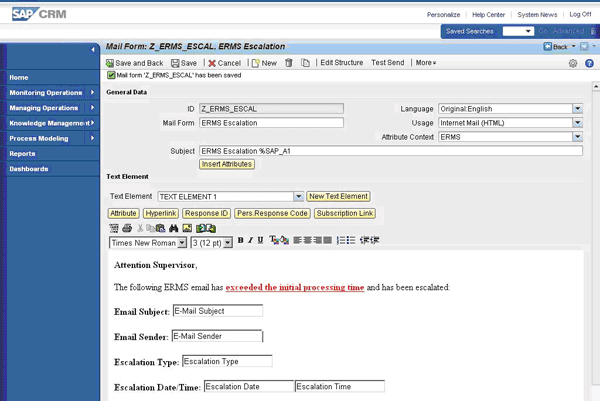Image resolution: width=600 pixels, height=401 pixels.
Task: Open the Text Element dropdown
Action: click(299, 196)
